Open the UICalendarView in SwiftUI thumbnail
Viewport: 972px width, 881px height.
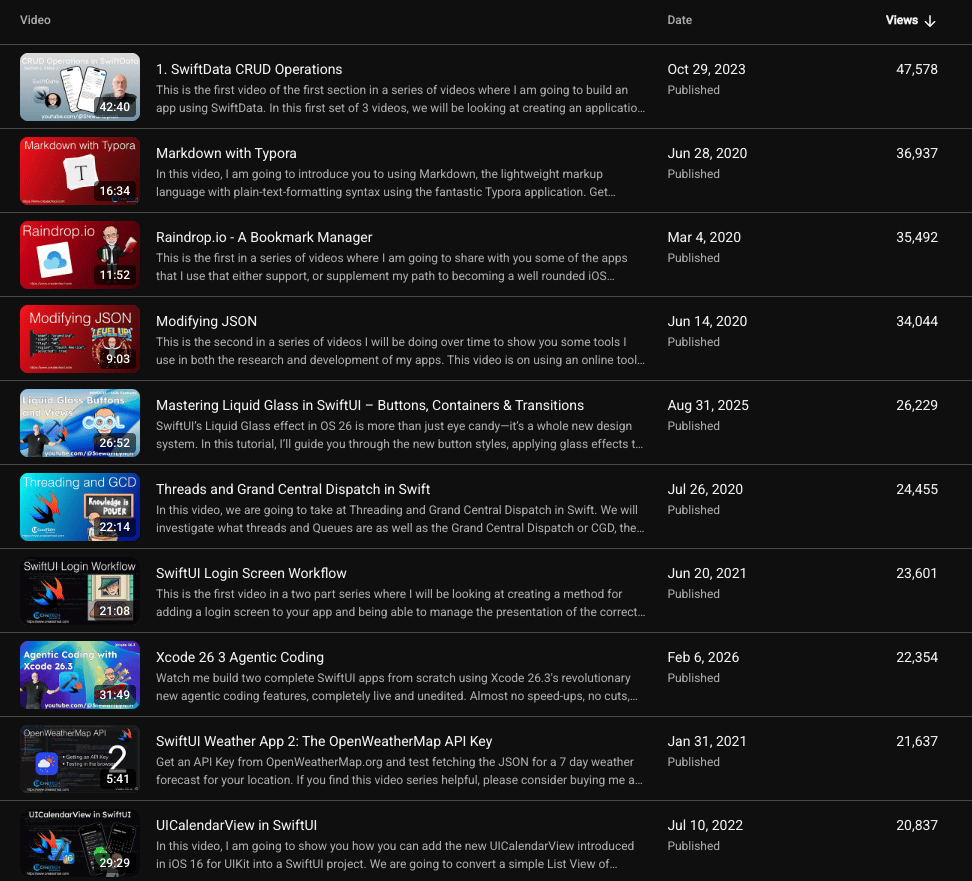click(80, 843)
